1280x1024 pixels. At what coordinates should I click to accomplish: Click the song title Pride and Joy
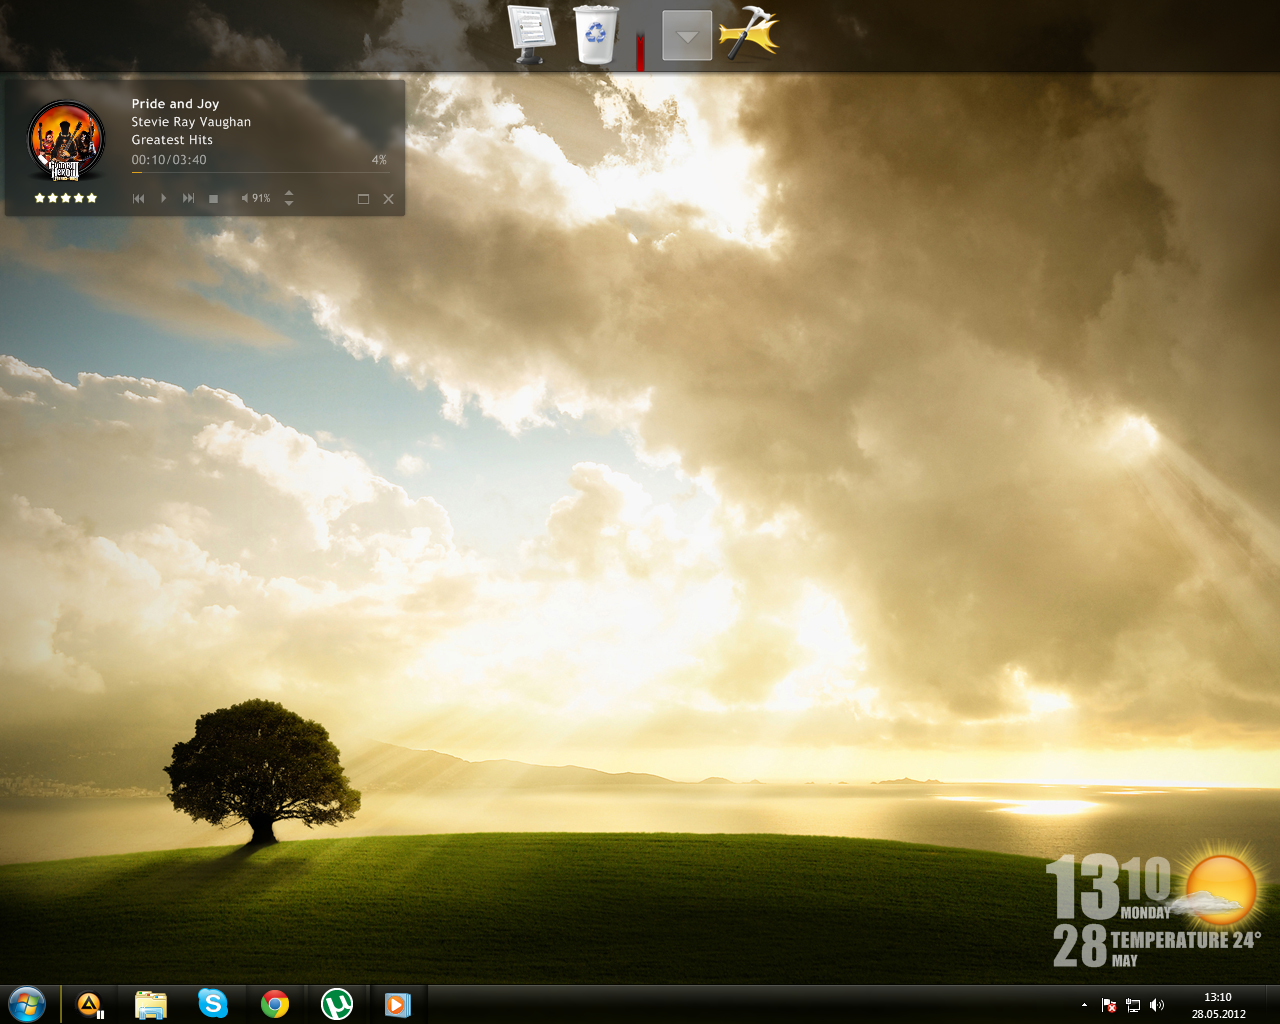click(175, 104)
